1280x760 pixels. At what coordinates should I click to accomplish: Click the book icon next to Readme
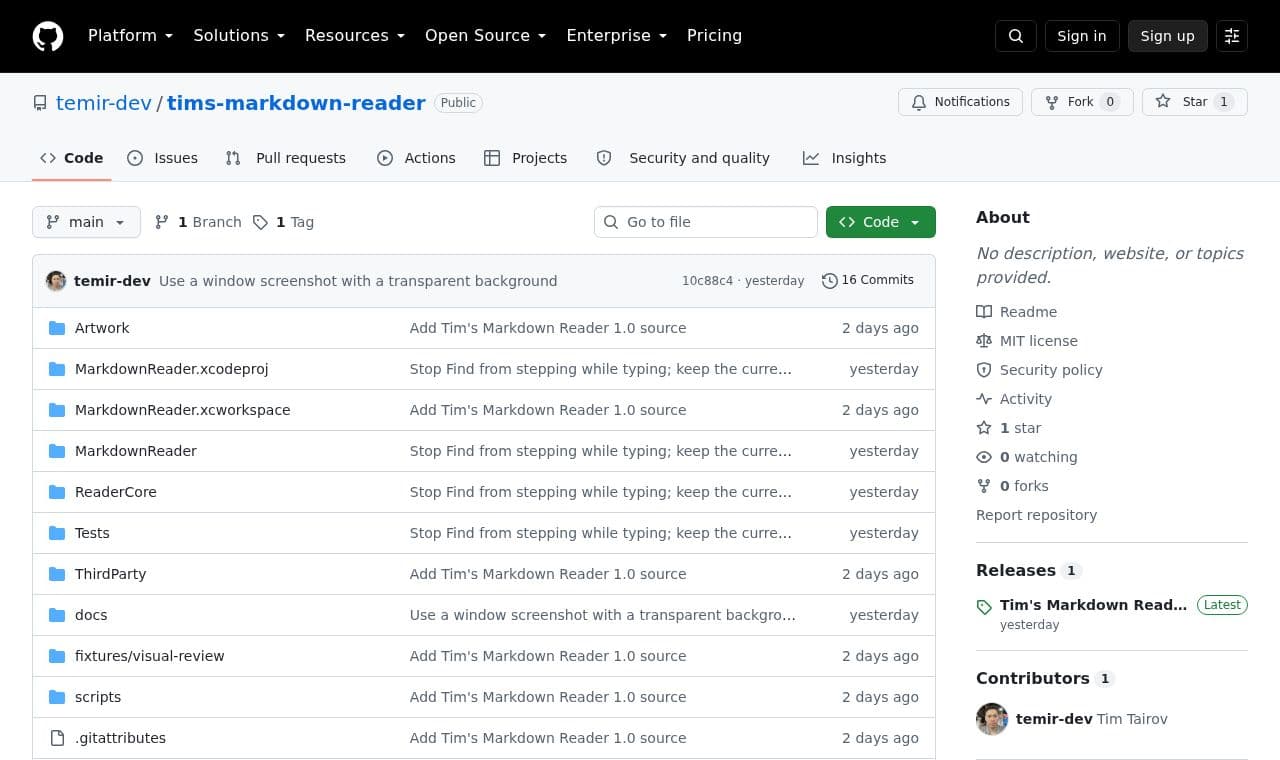(984, 312)
